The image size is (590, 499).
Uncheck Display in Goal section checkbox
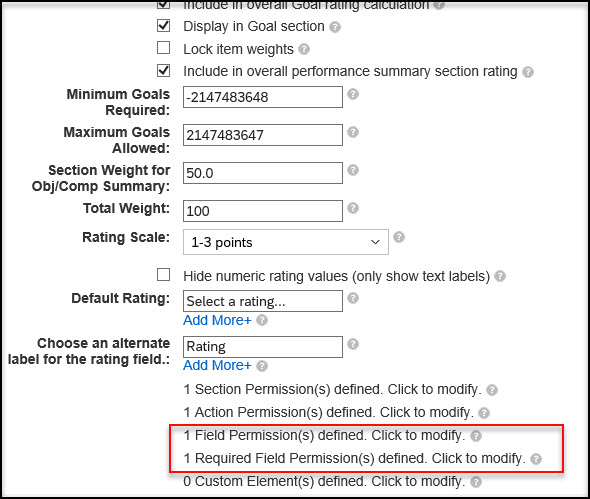point(163,26)
